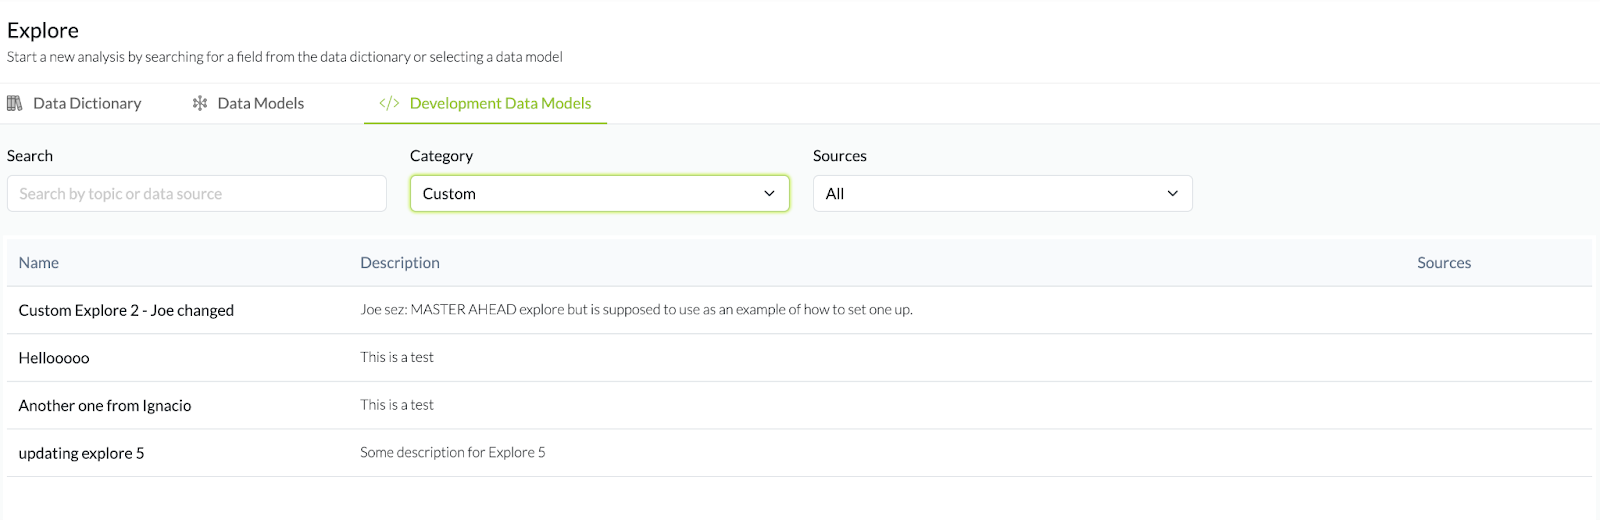This screenshot has width=1600, height=520.
Task: Open Custom Explore 2 - Joe changed
Action: [126, 310]
